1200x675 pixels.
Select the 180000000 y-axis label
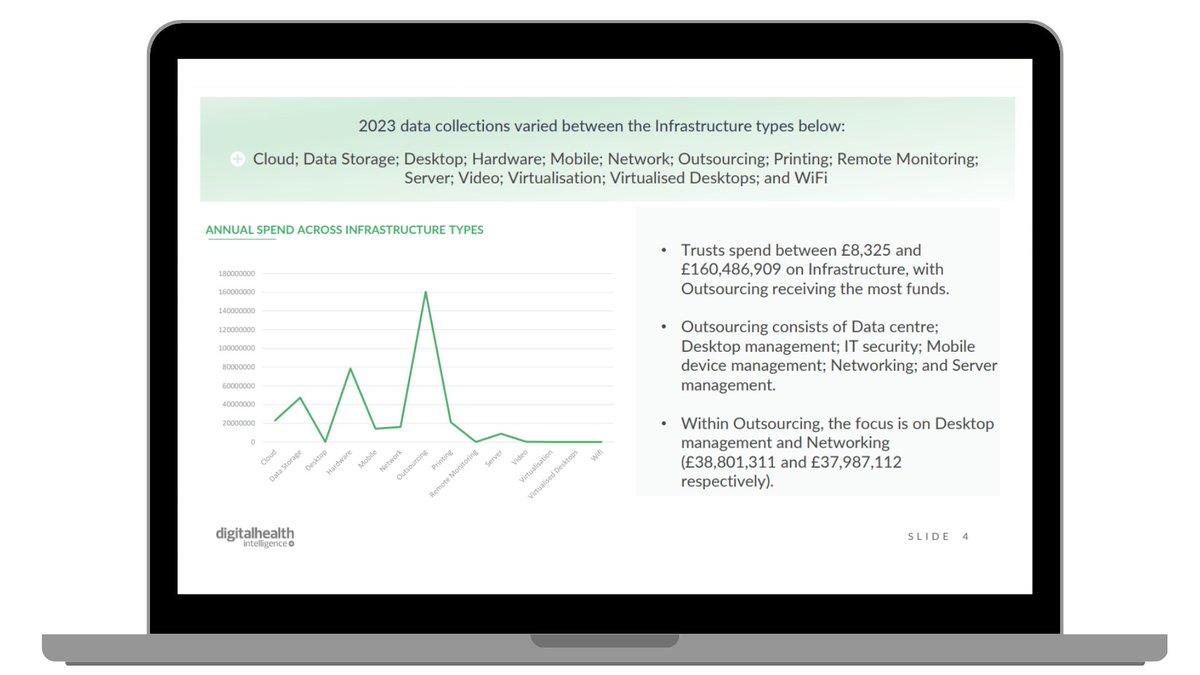[236, 273]
